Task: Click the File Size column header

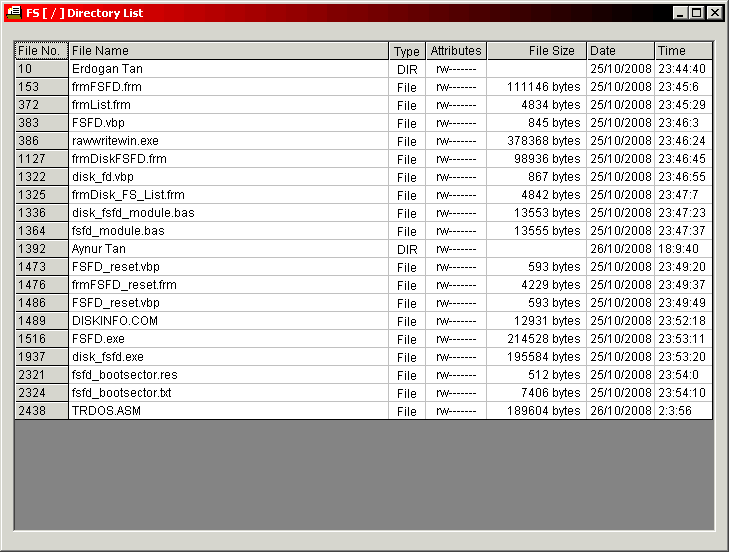Action: coord(536,51)
